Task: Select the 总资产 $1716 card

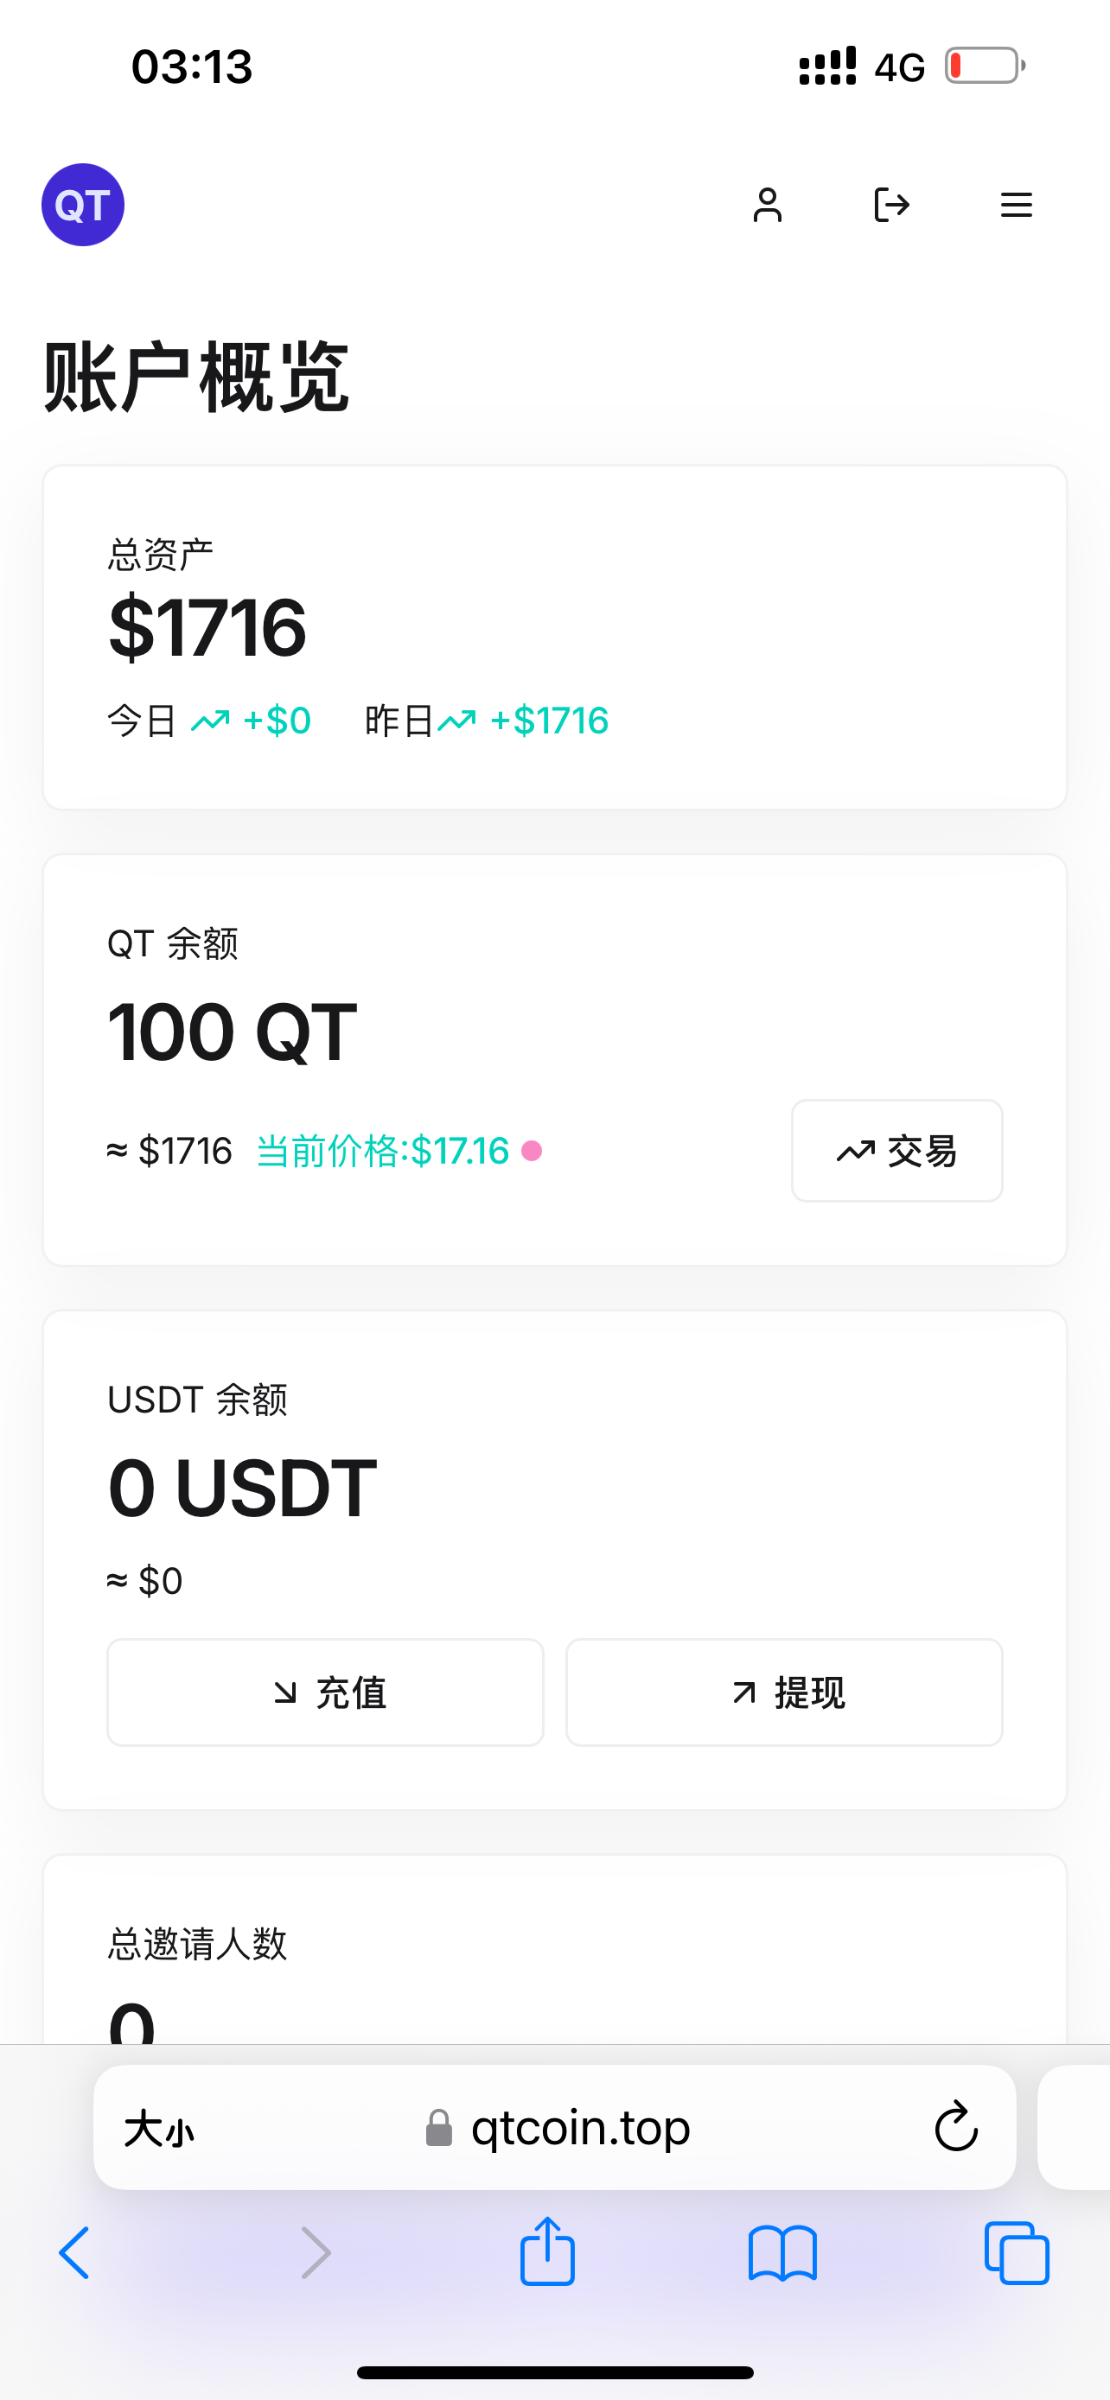Action: [x=554, y=637]
